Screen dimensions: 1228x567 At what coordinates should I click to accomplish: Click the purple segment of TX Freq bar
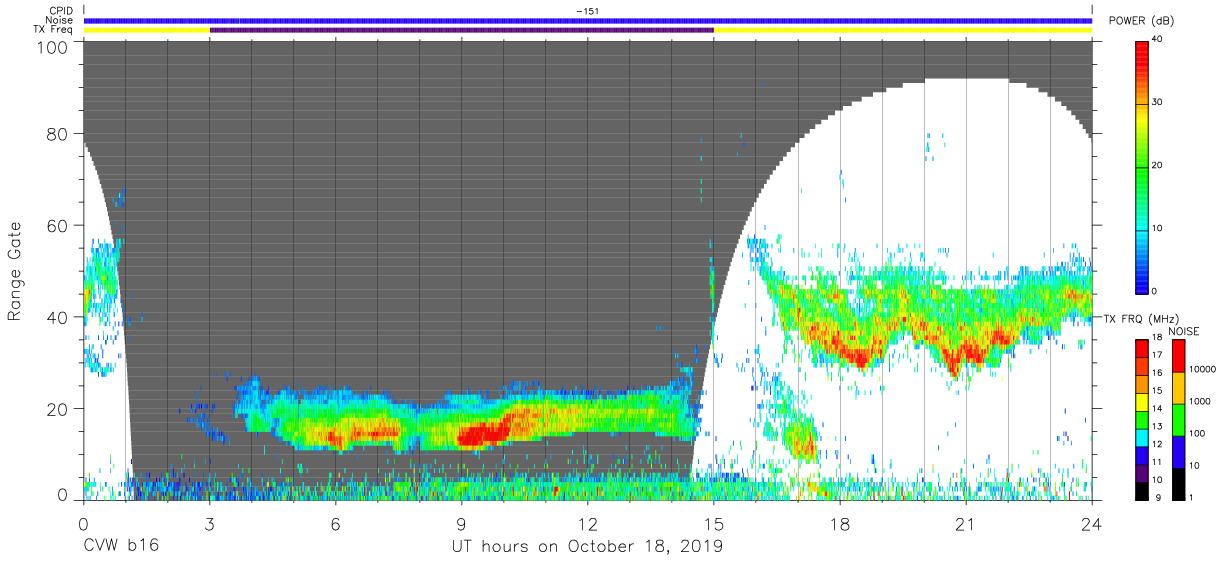pos(461,30)
